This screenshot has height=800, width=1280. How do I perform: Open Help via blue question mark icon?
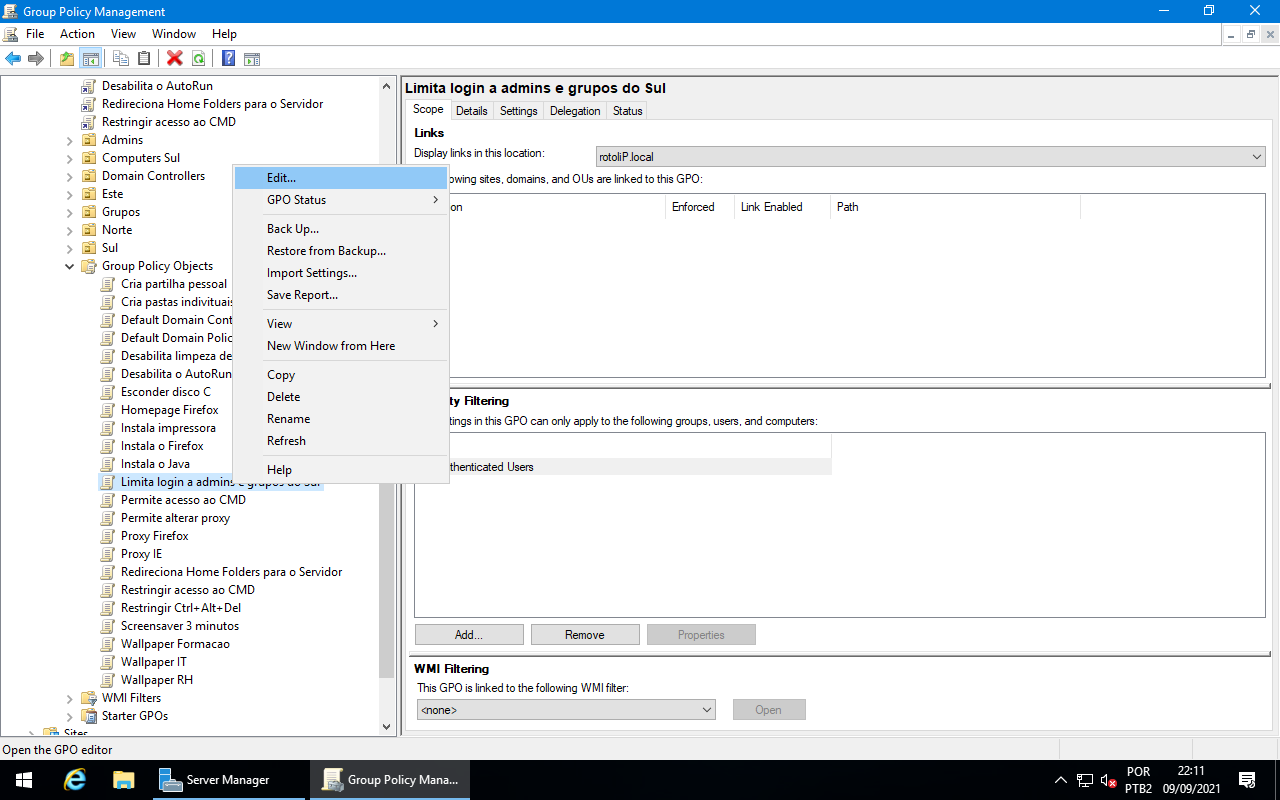(228, 59)
